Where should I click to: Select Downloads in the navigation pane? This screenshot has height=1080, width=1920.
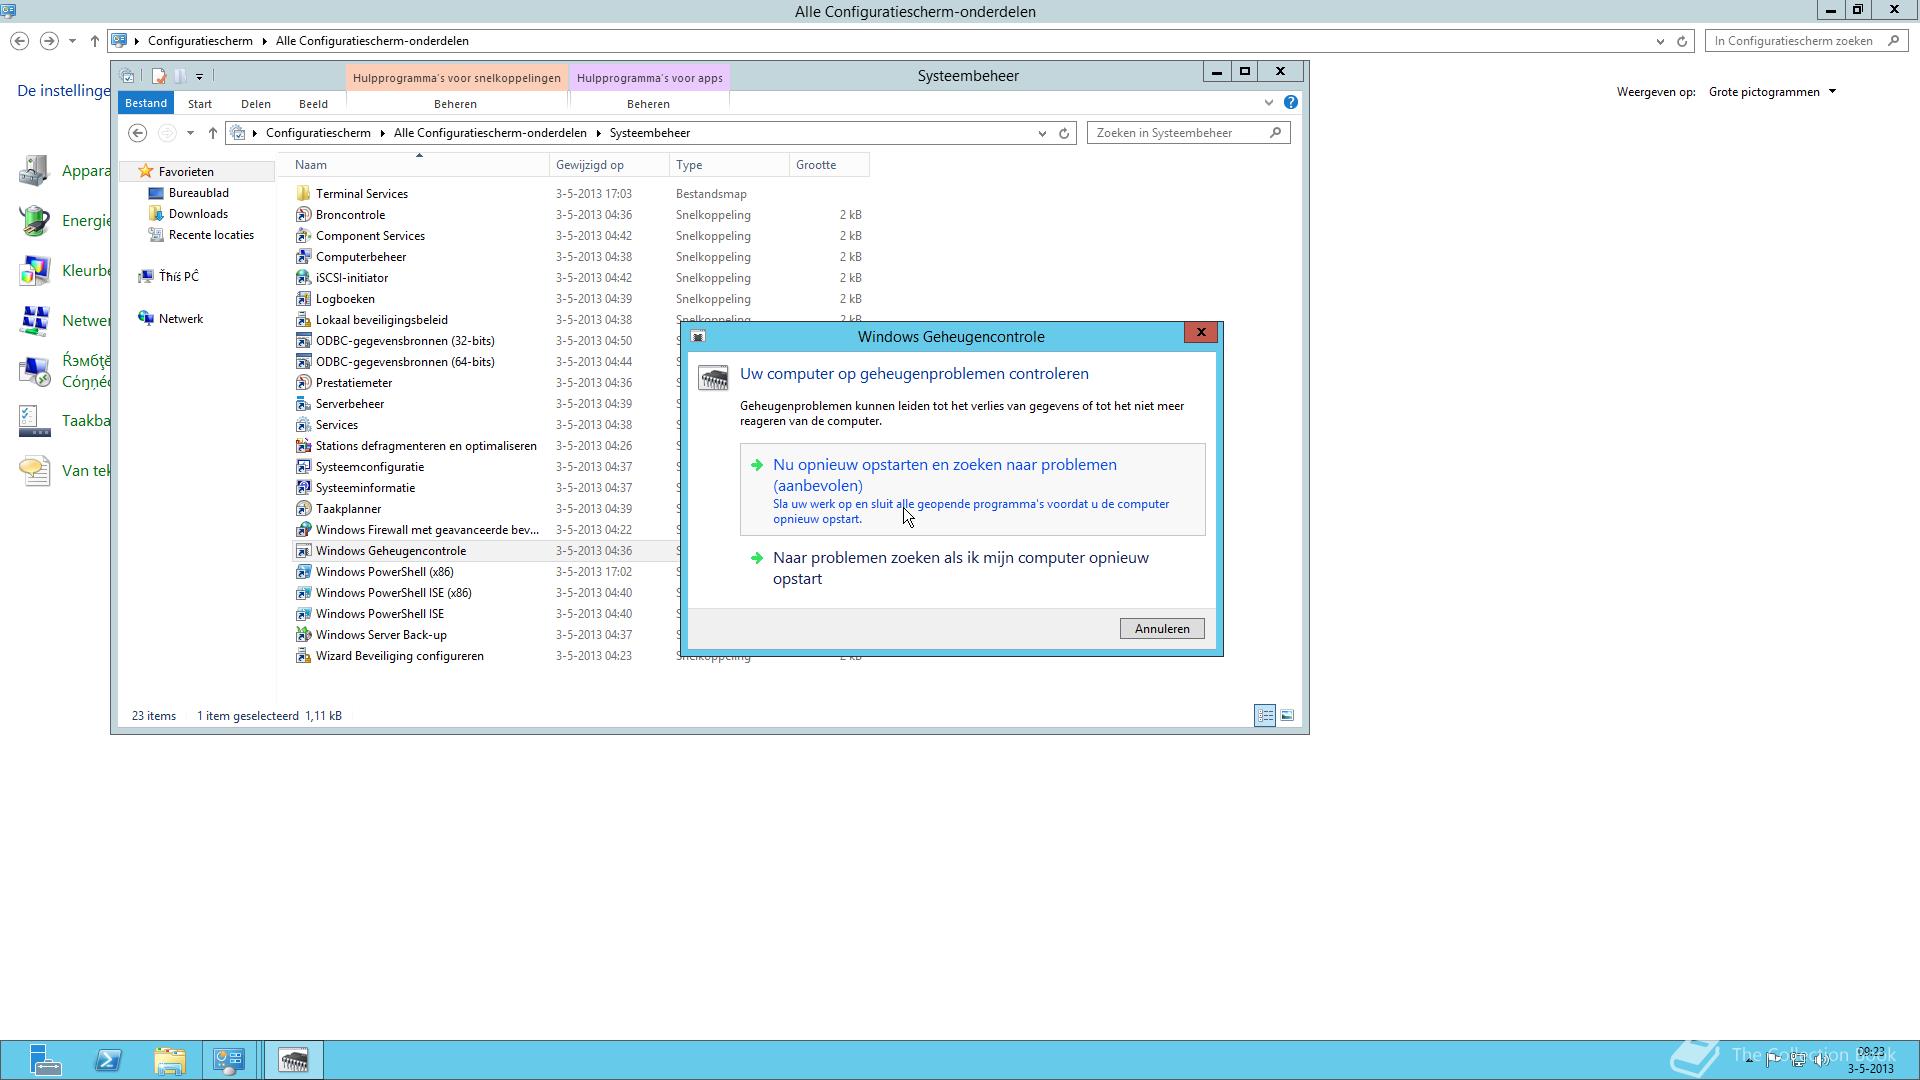point(198,214)
